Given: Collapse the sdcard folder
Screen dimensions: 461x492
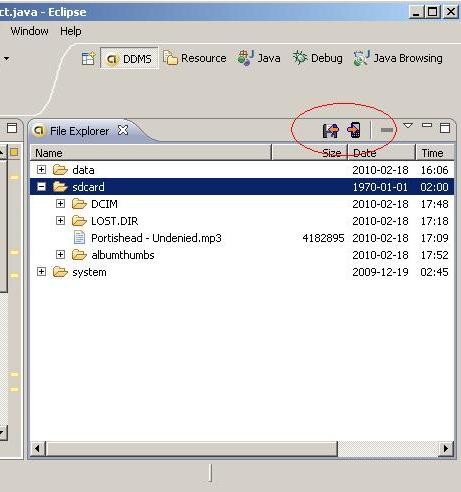Looking at the screenshot, I should (x=41, y=187).
